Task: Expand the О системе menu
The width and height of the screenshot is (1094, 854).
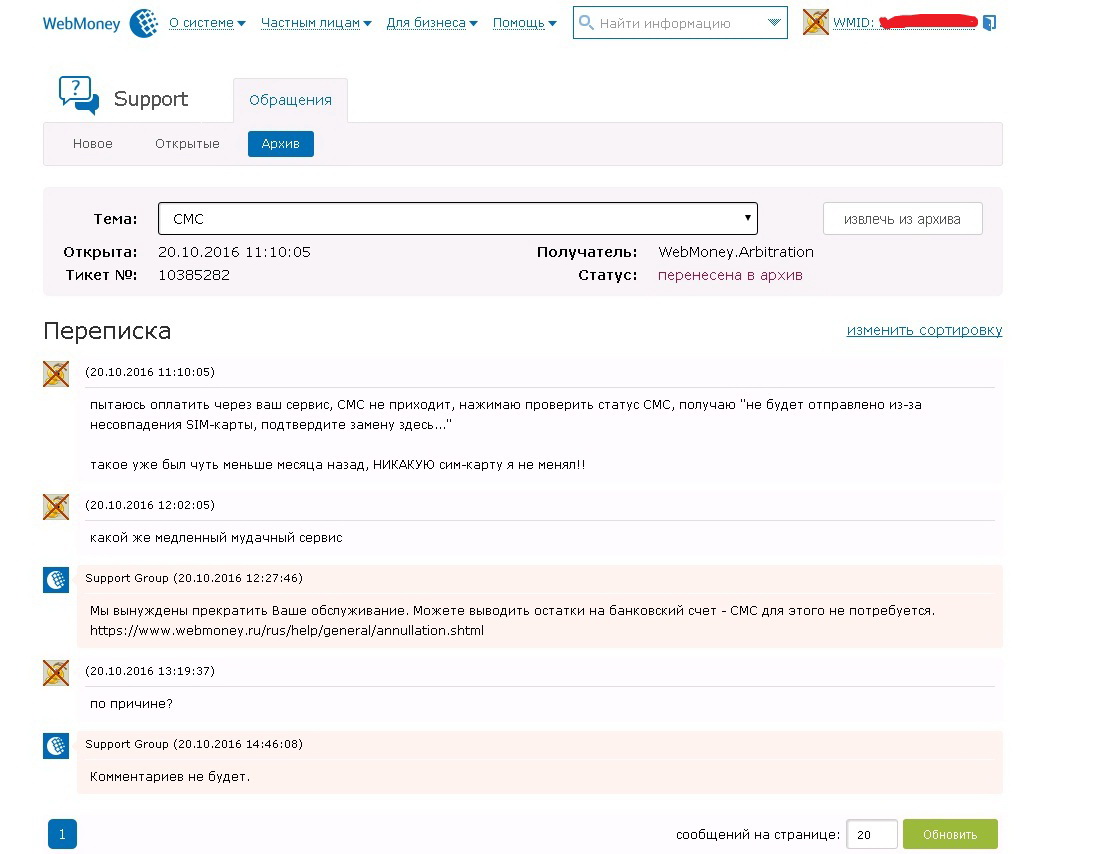Action: (x=206, y=23)
